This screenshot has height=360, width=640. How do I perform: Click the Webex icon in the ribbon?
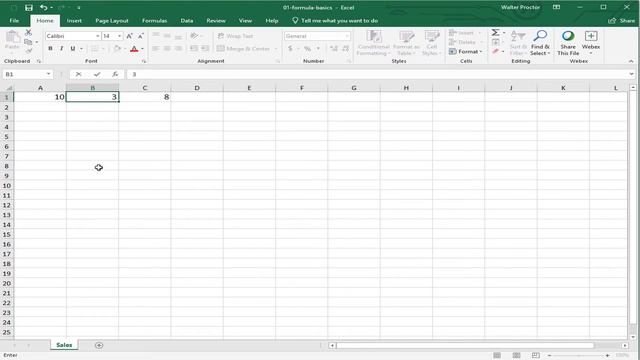591,36
